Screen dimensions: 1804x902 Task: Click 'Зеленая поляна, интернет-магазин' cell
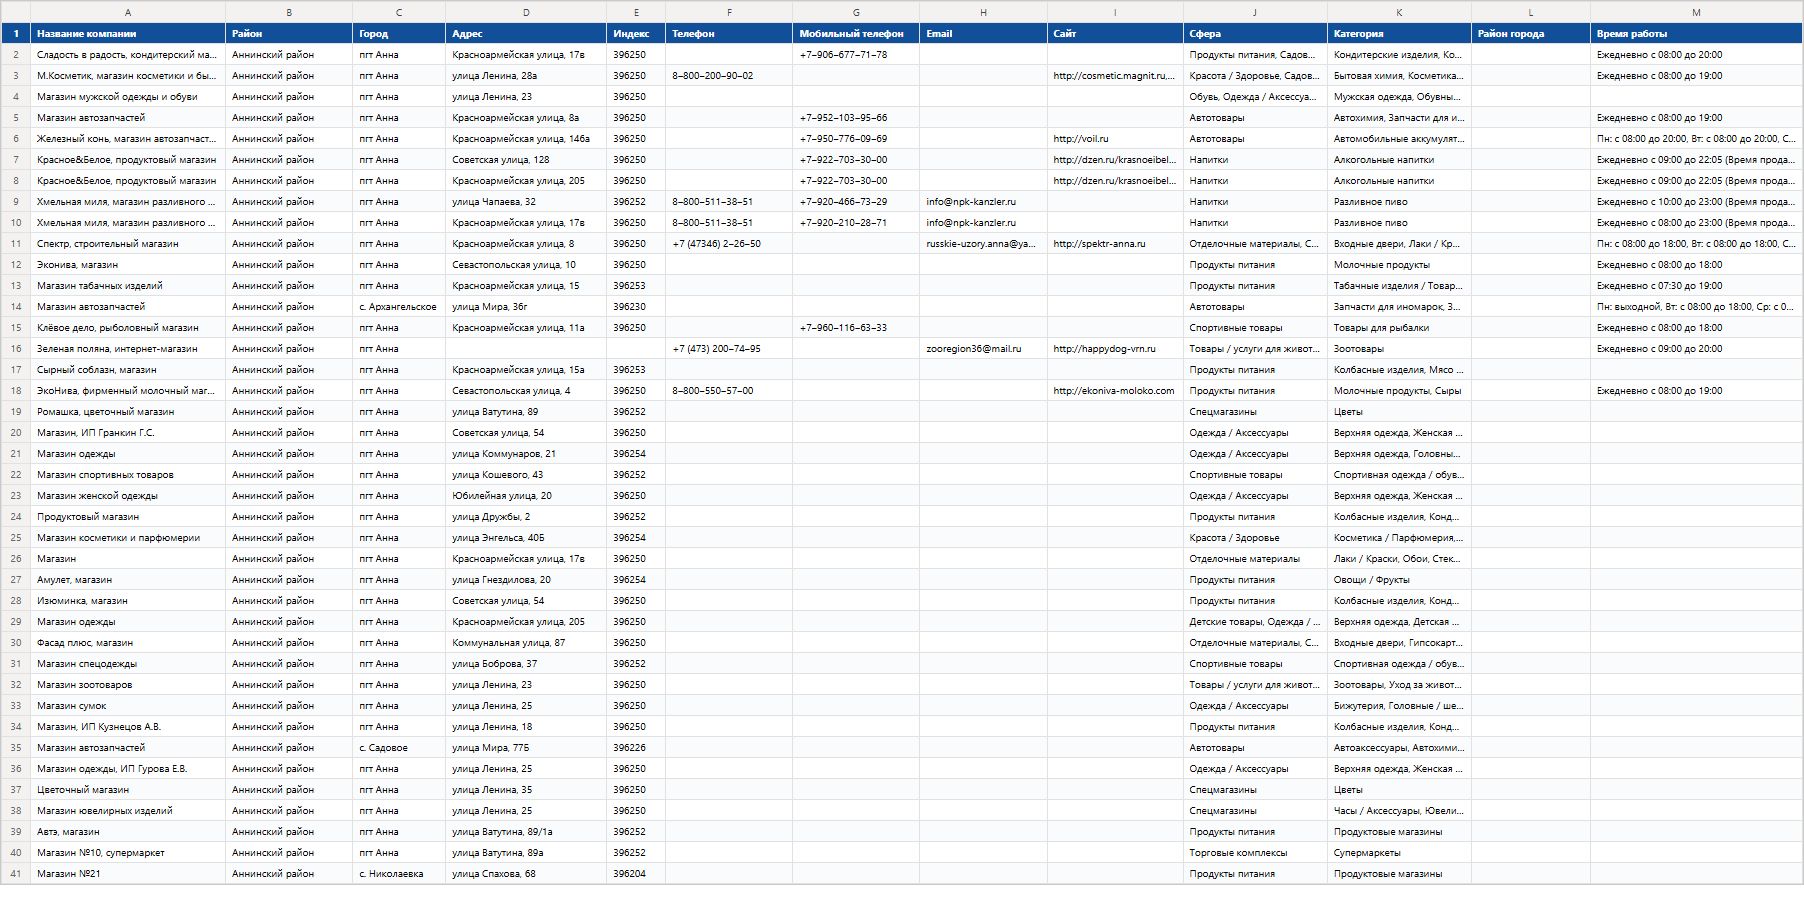click(x=128, y=348)
